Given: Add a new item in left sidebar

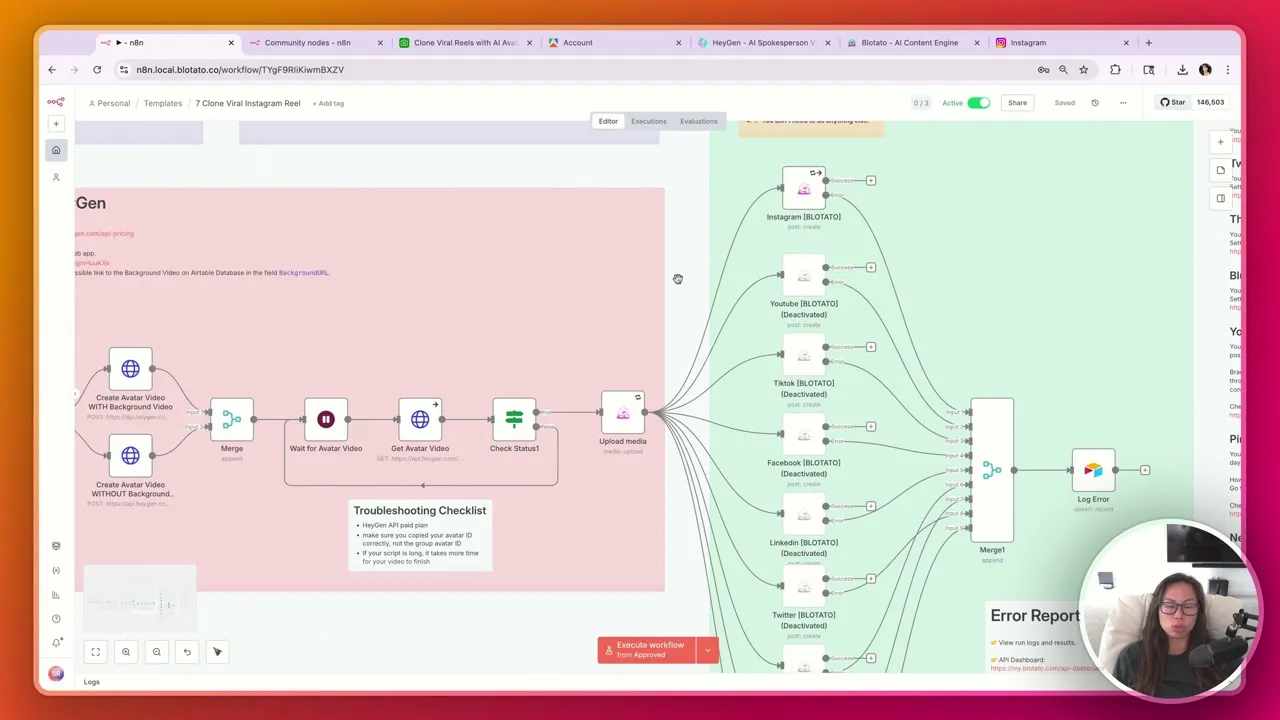Looking at the screenshot, I should pos(56,124).
